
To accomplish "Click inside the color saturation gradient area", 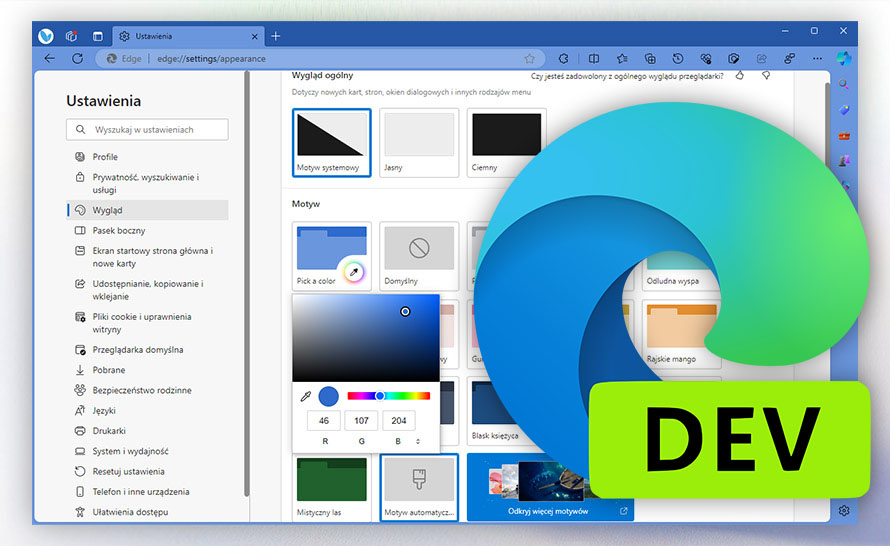I will [x=366, y=338].
